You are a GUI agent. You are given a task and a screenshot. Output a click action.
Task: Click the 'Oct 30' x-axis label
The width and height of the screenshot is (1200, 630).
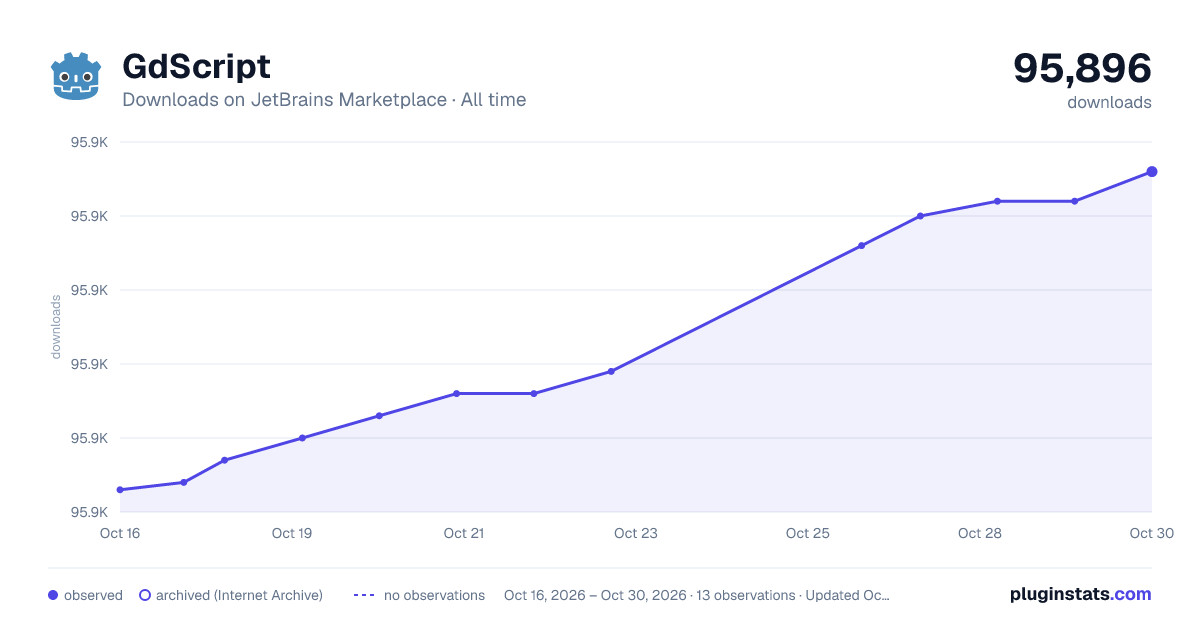point(1150,533)
